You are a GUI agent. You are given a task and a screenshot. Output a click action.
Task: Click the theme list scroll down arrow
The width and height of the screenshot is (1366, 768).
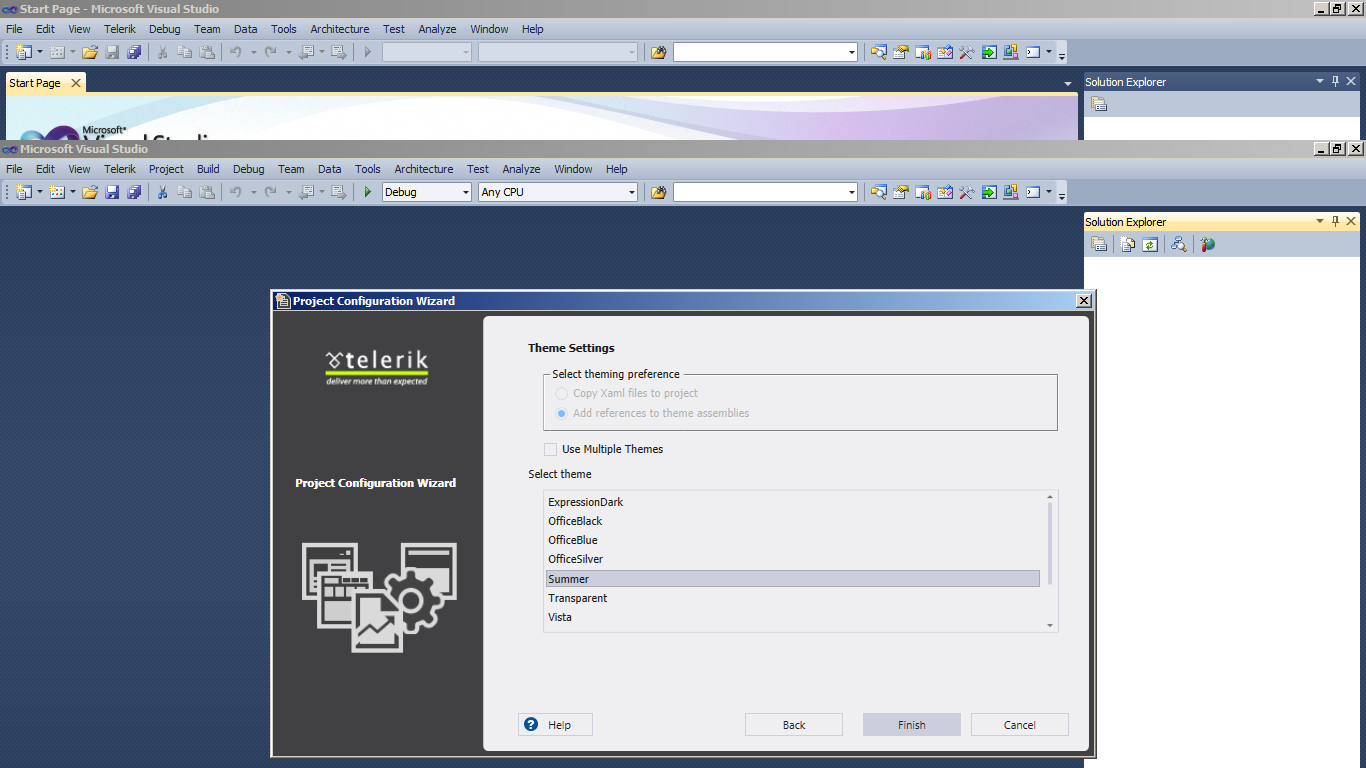click(x=1050, y=625)
